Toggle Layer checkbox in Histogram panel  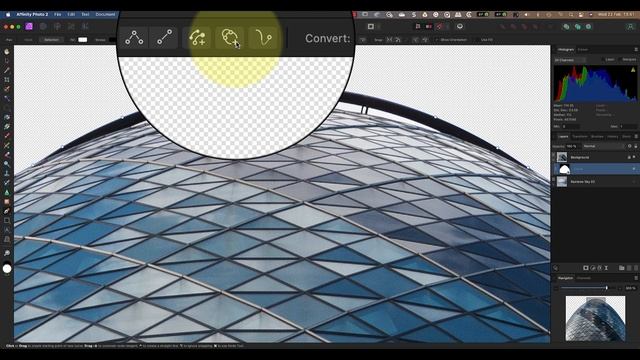point(602,60)
